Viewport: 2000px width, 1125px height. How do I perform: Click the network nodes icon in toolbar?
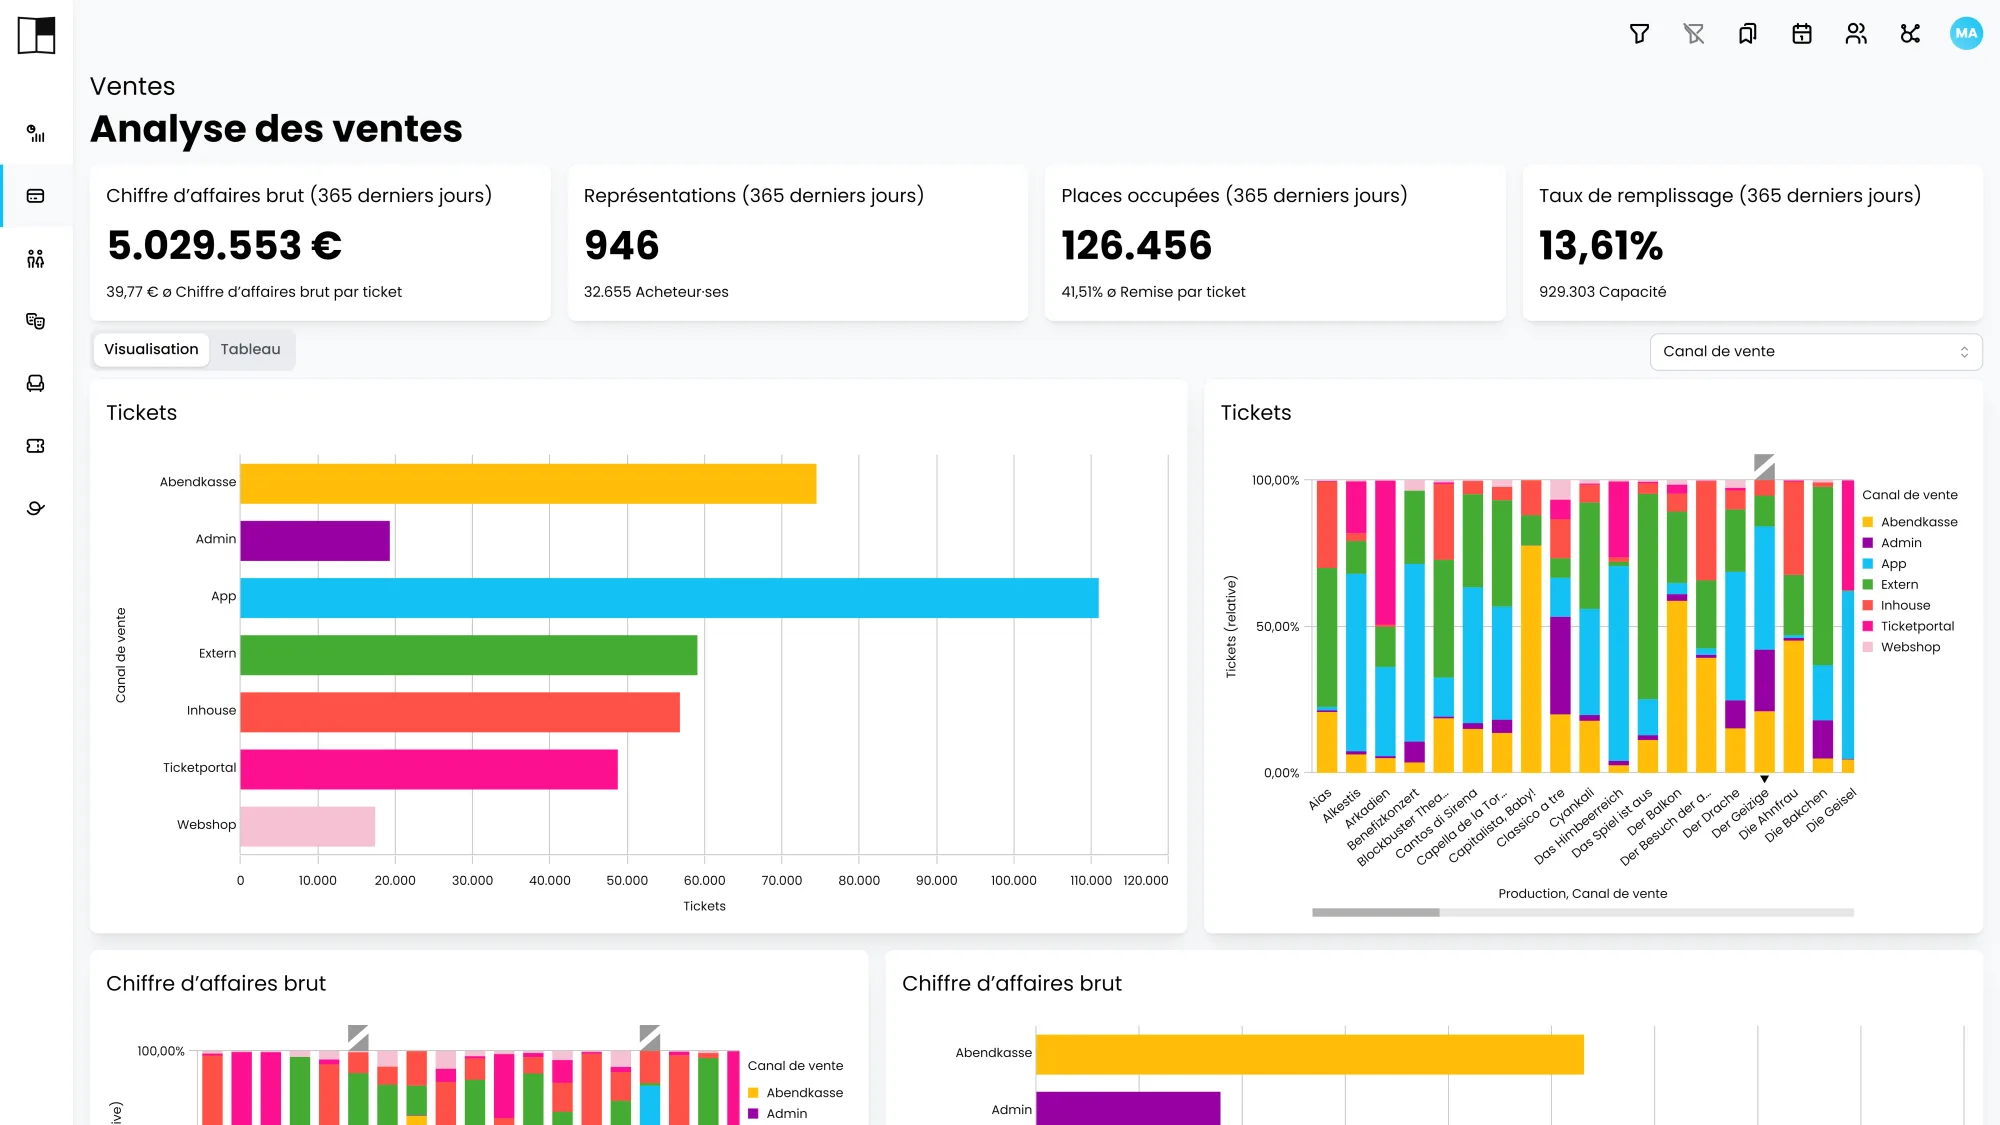click(x=1910, y=34)
